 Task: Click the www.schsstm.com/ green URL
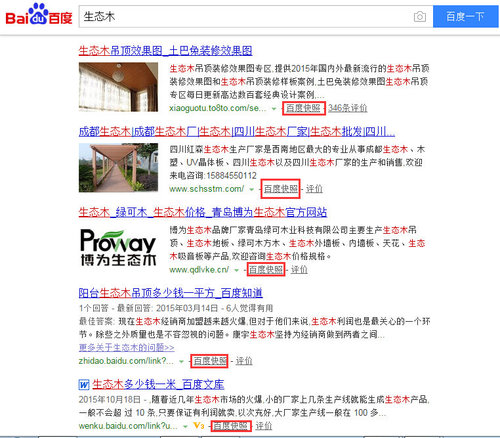click(x=207, y=189)
